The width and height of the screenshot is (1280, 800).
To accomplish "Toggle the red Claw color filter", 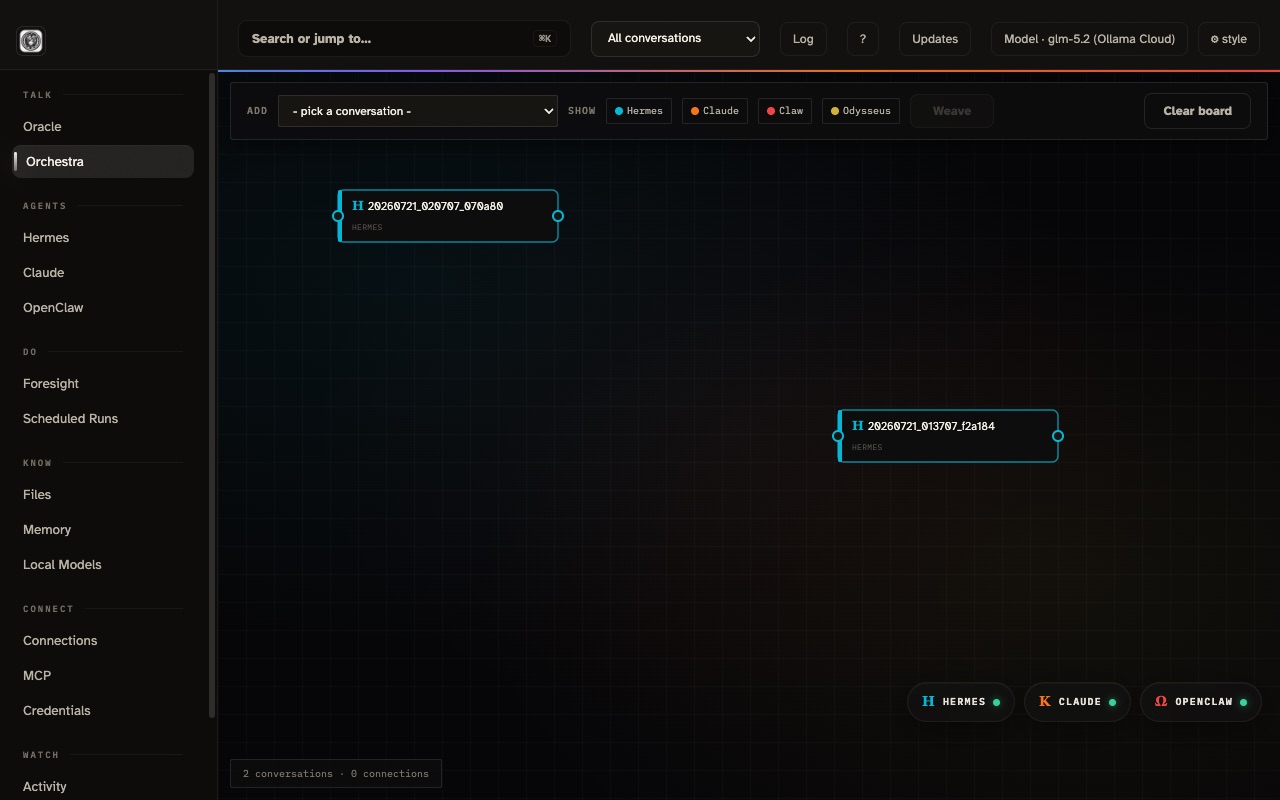I will (785, 111).
